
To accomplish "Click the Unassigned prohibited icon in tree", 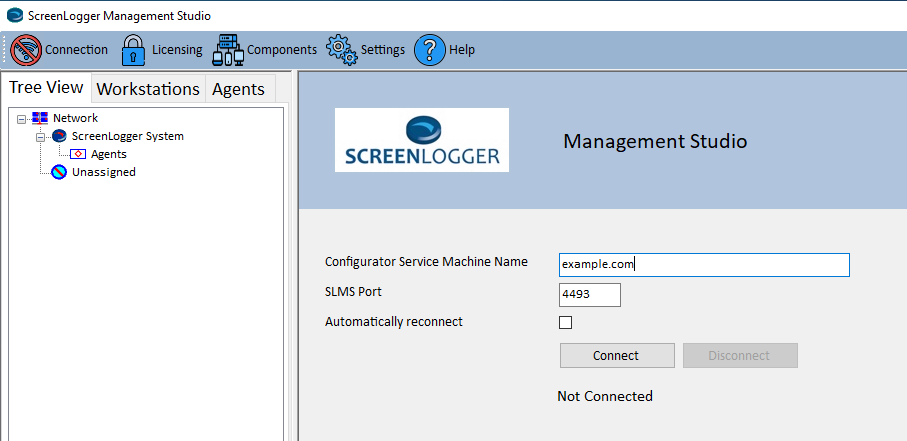I will [x=59, y=172].
